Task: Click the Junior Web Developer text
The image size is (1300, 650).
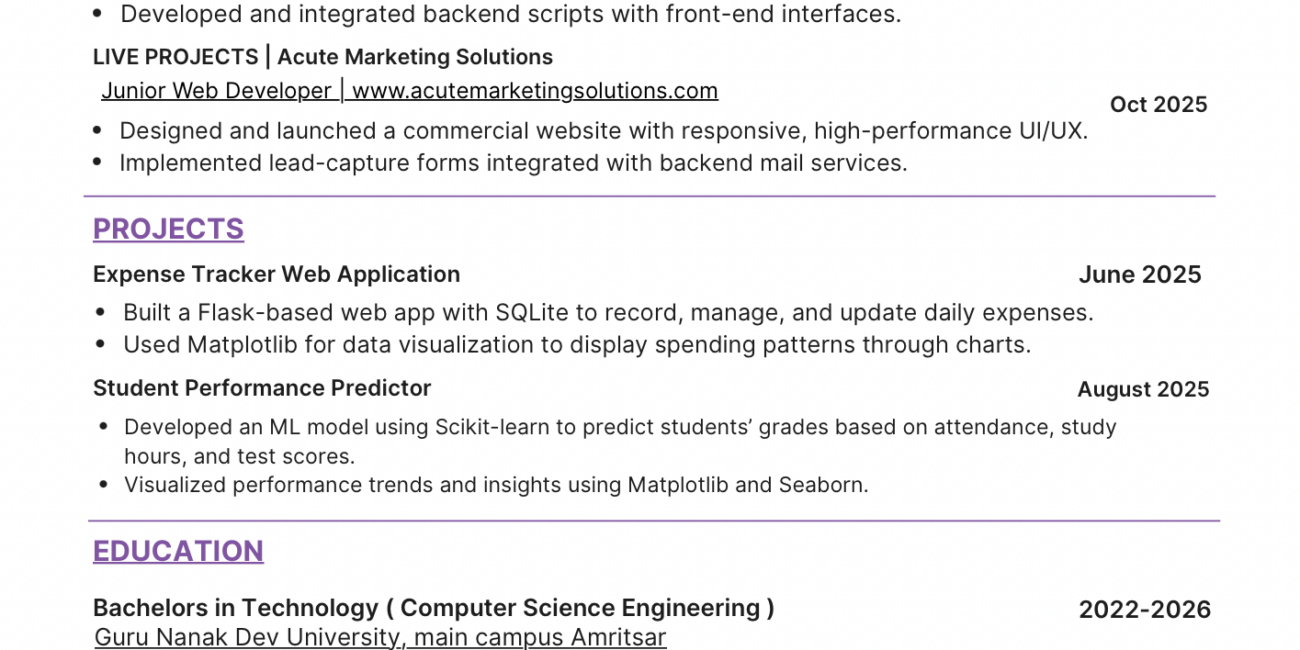Action: pos(216,91)
